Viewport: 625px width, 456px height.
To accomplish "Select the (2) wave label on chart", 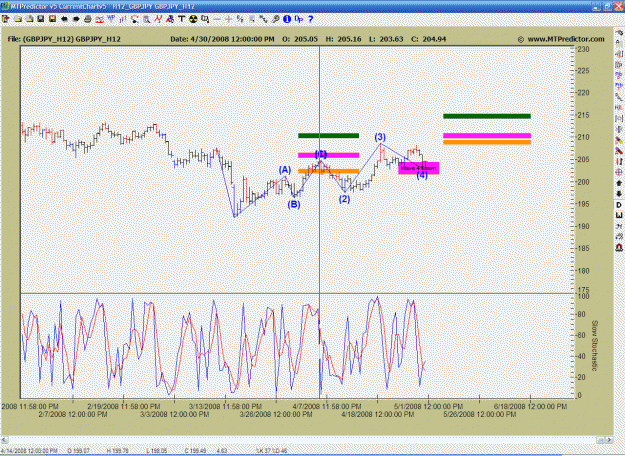I will coord(344,199).
